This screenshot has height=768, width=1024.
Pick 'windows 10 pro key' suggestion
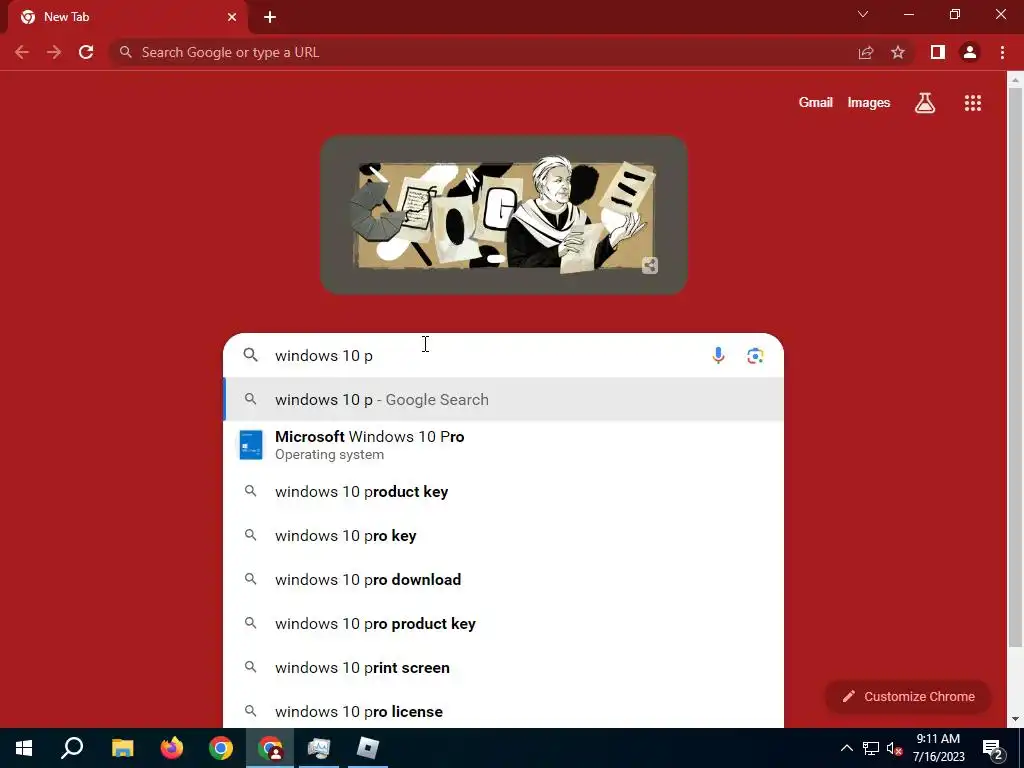pyautogui.click(x=504, y=536)
